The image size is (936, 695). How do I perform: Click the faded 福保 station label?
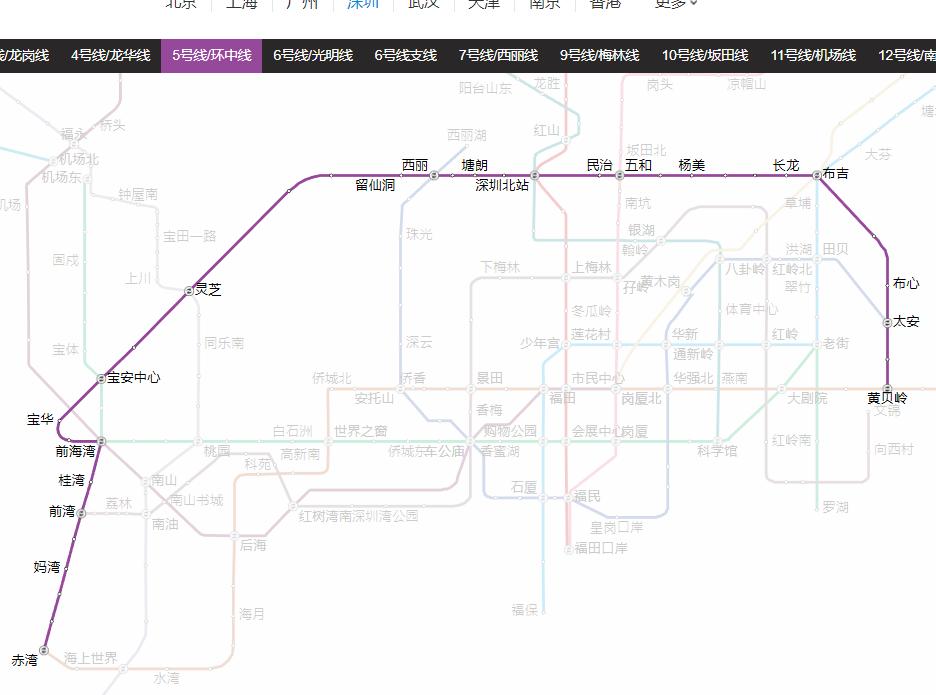coord(525,610)
